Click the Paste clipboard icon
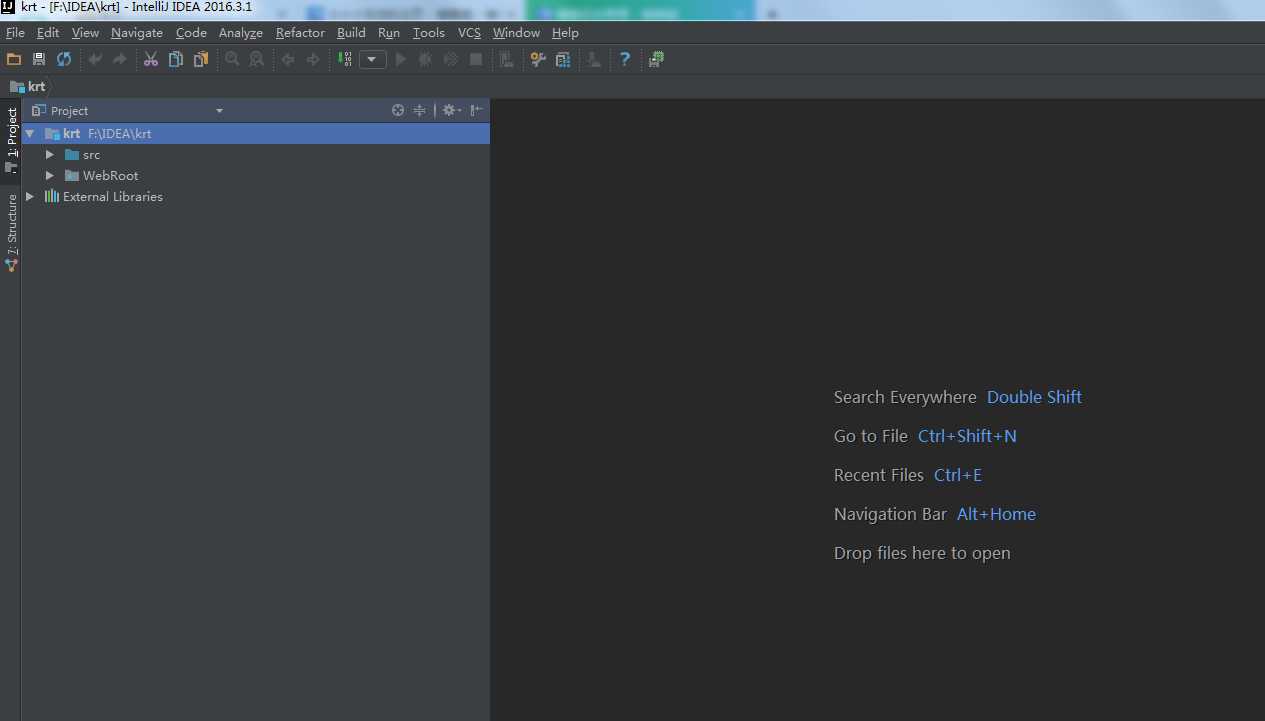 [201, 59]
